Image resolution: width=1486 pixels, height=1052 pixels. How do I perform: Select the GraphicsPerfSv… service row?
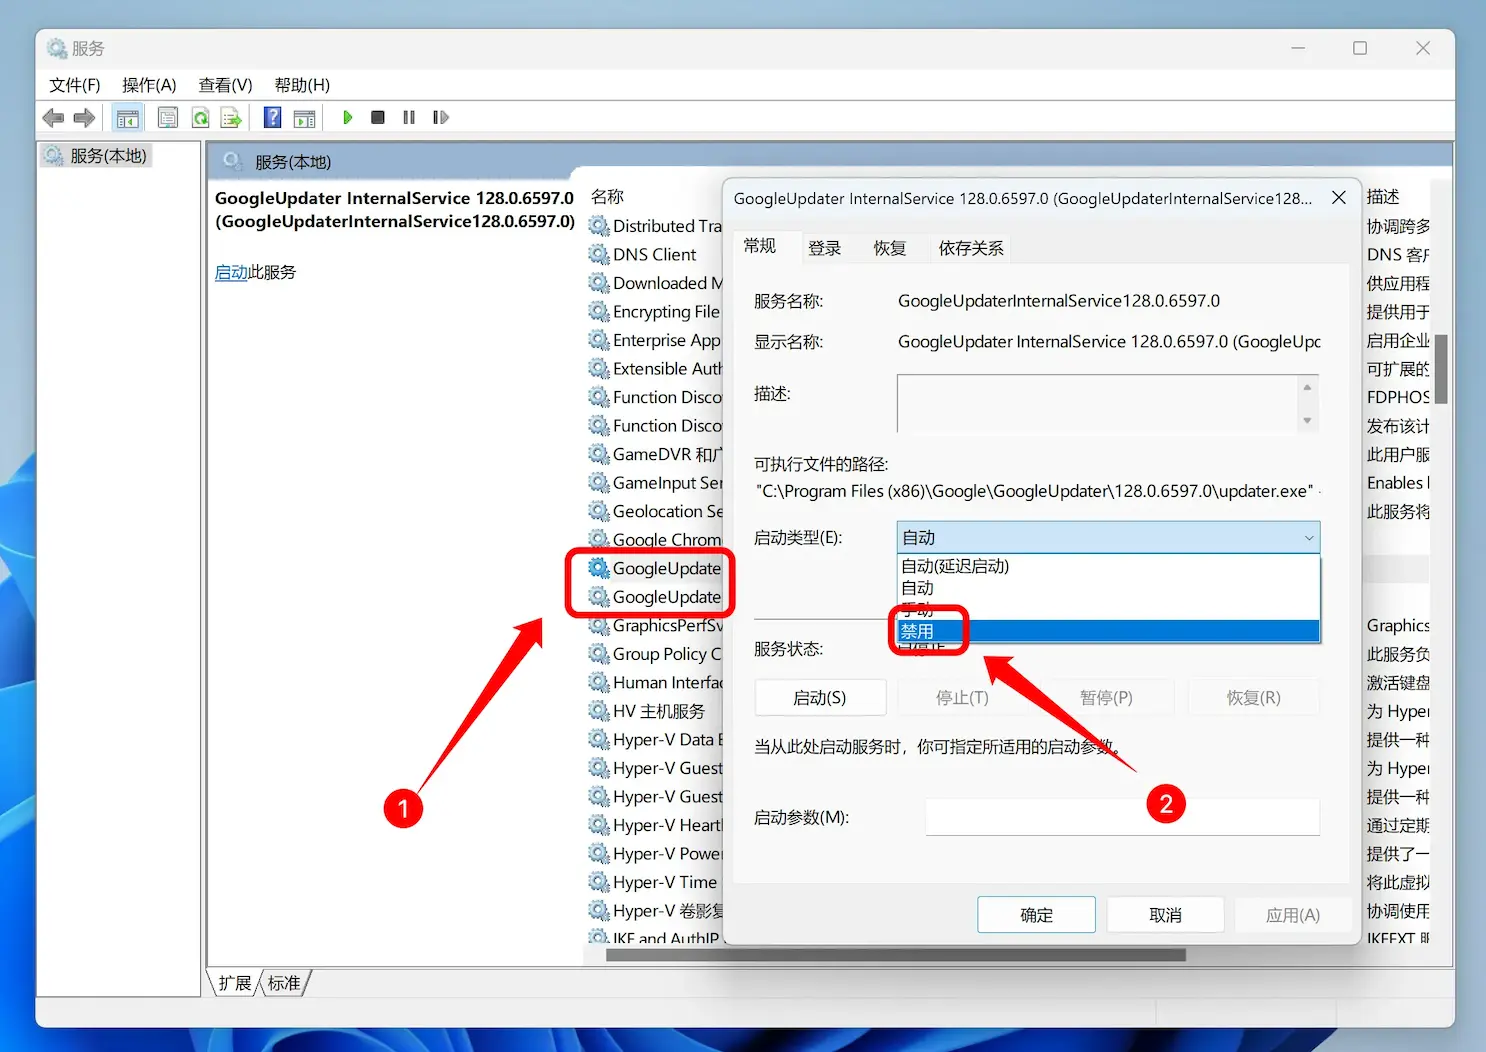tap(655, 628)
